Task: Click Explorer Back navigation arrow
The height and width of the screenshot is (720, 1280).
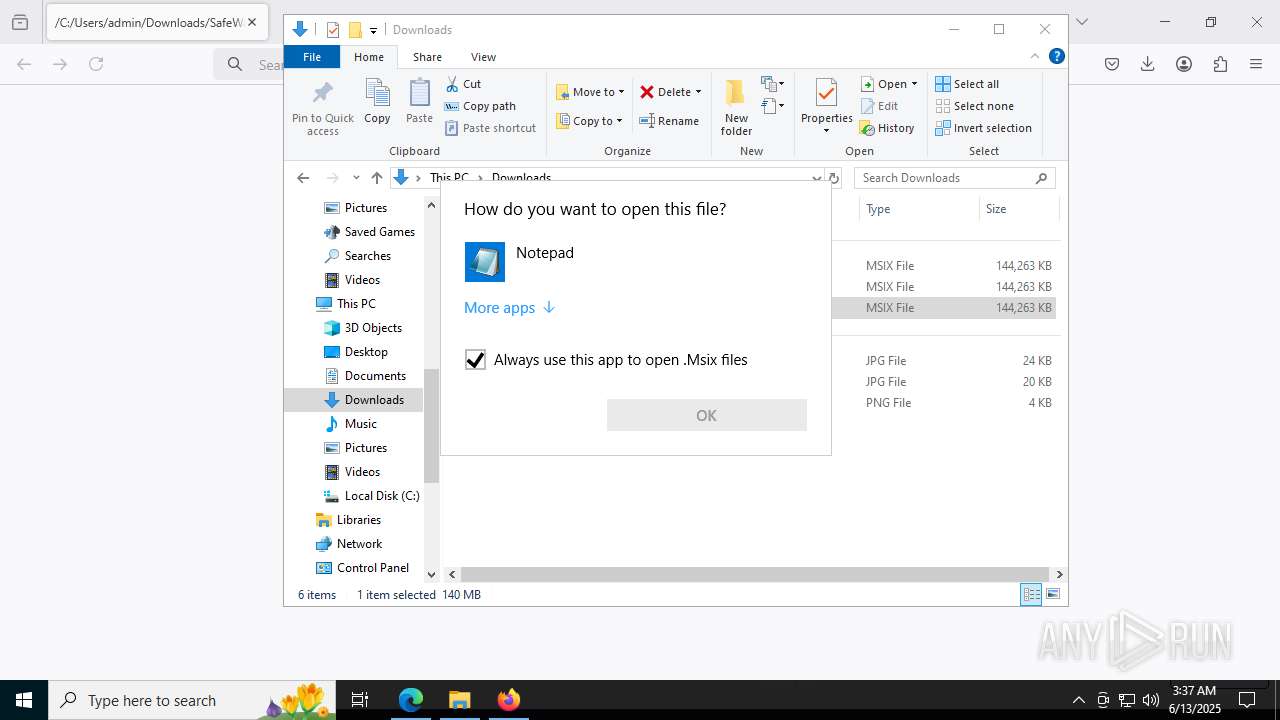Action: click(x=303, y=178)
